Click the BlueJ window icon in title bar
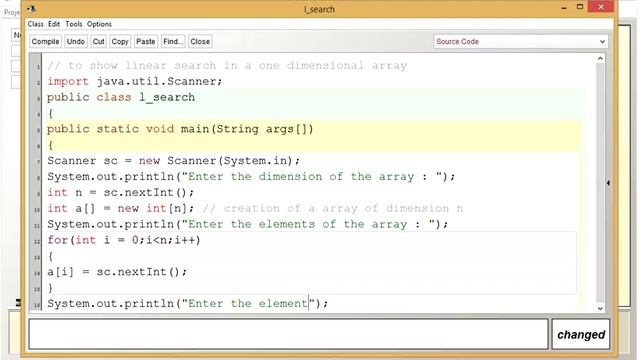The image size is (640, 360). 31,8
